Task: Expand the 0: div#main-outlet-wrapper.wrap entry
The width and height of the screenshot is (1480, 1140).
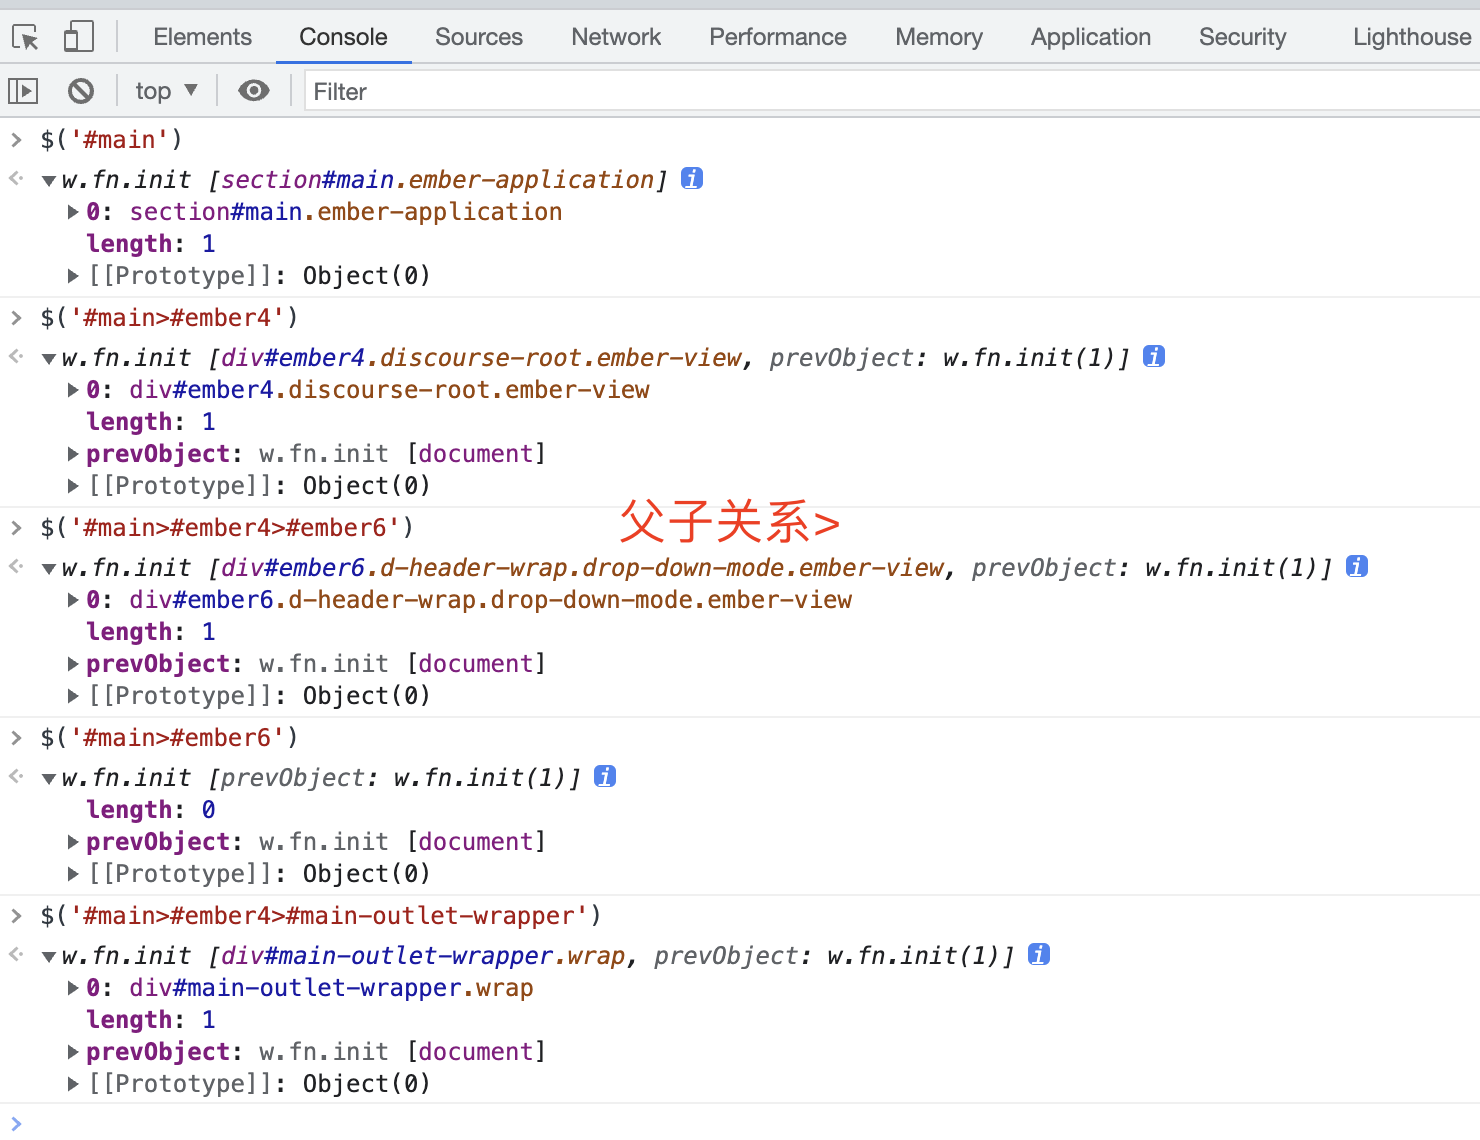Action: click(x=73, y=988)
